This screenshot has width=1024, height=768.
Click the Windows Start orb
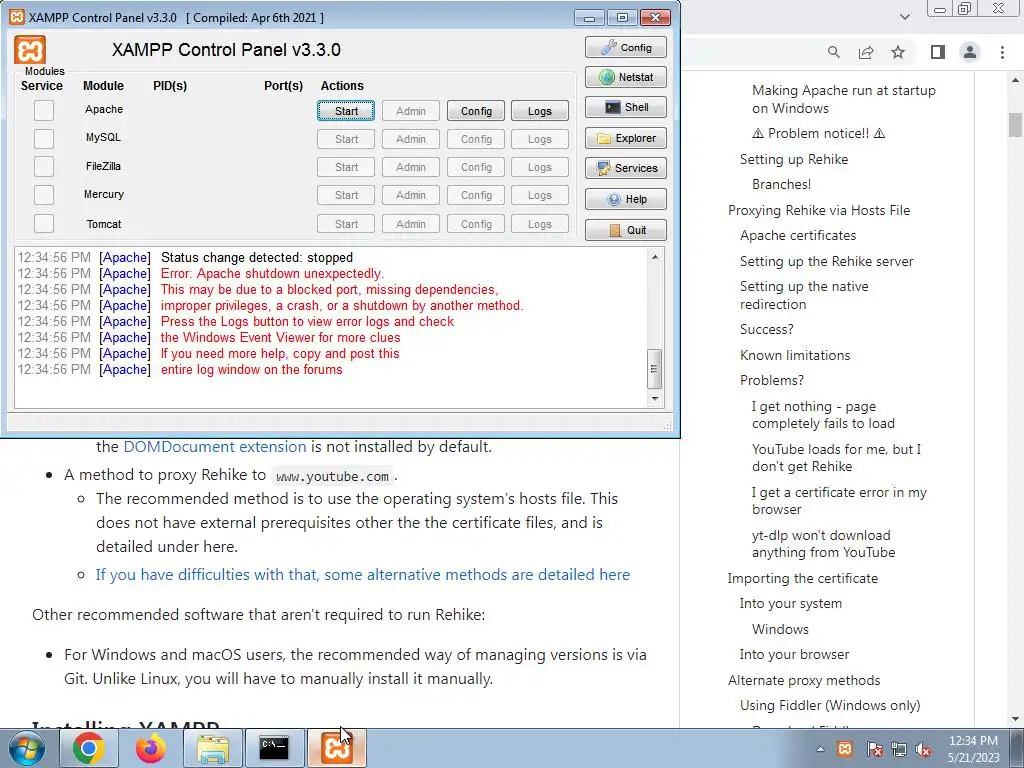[26, 748]
